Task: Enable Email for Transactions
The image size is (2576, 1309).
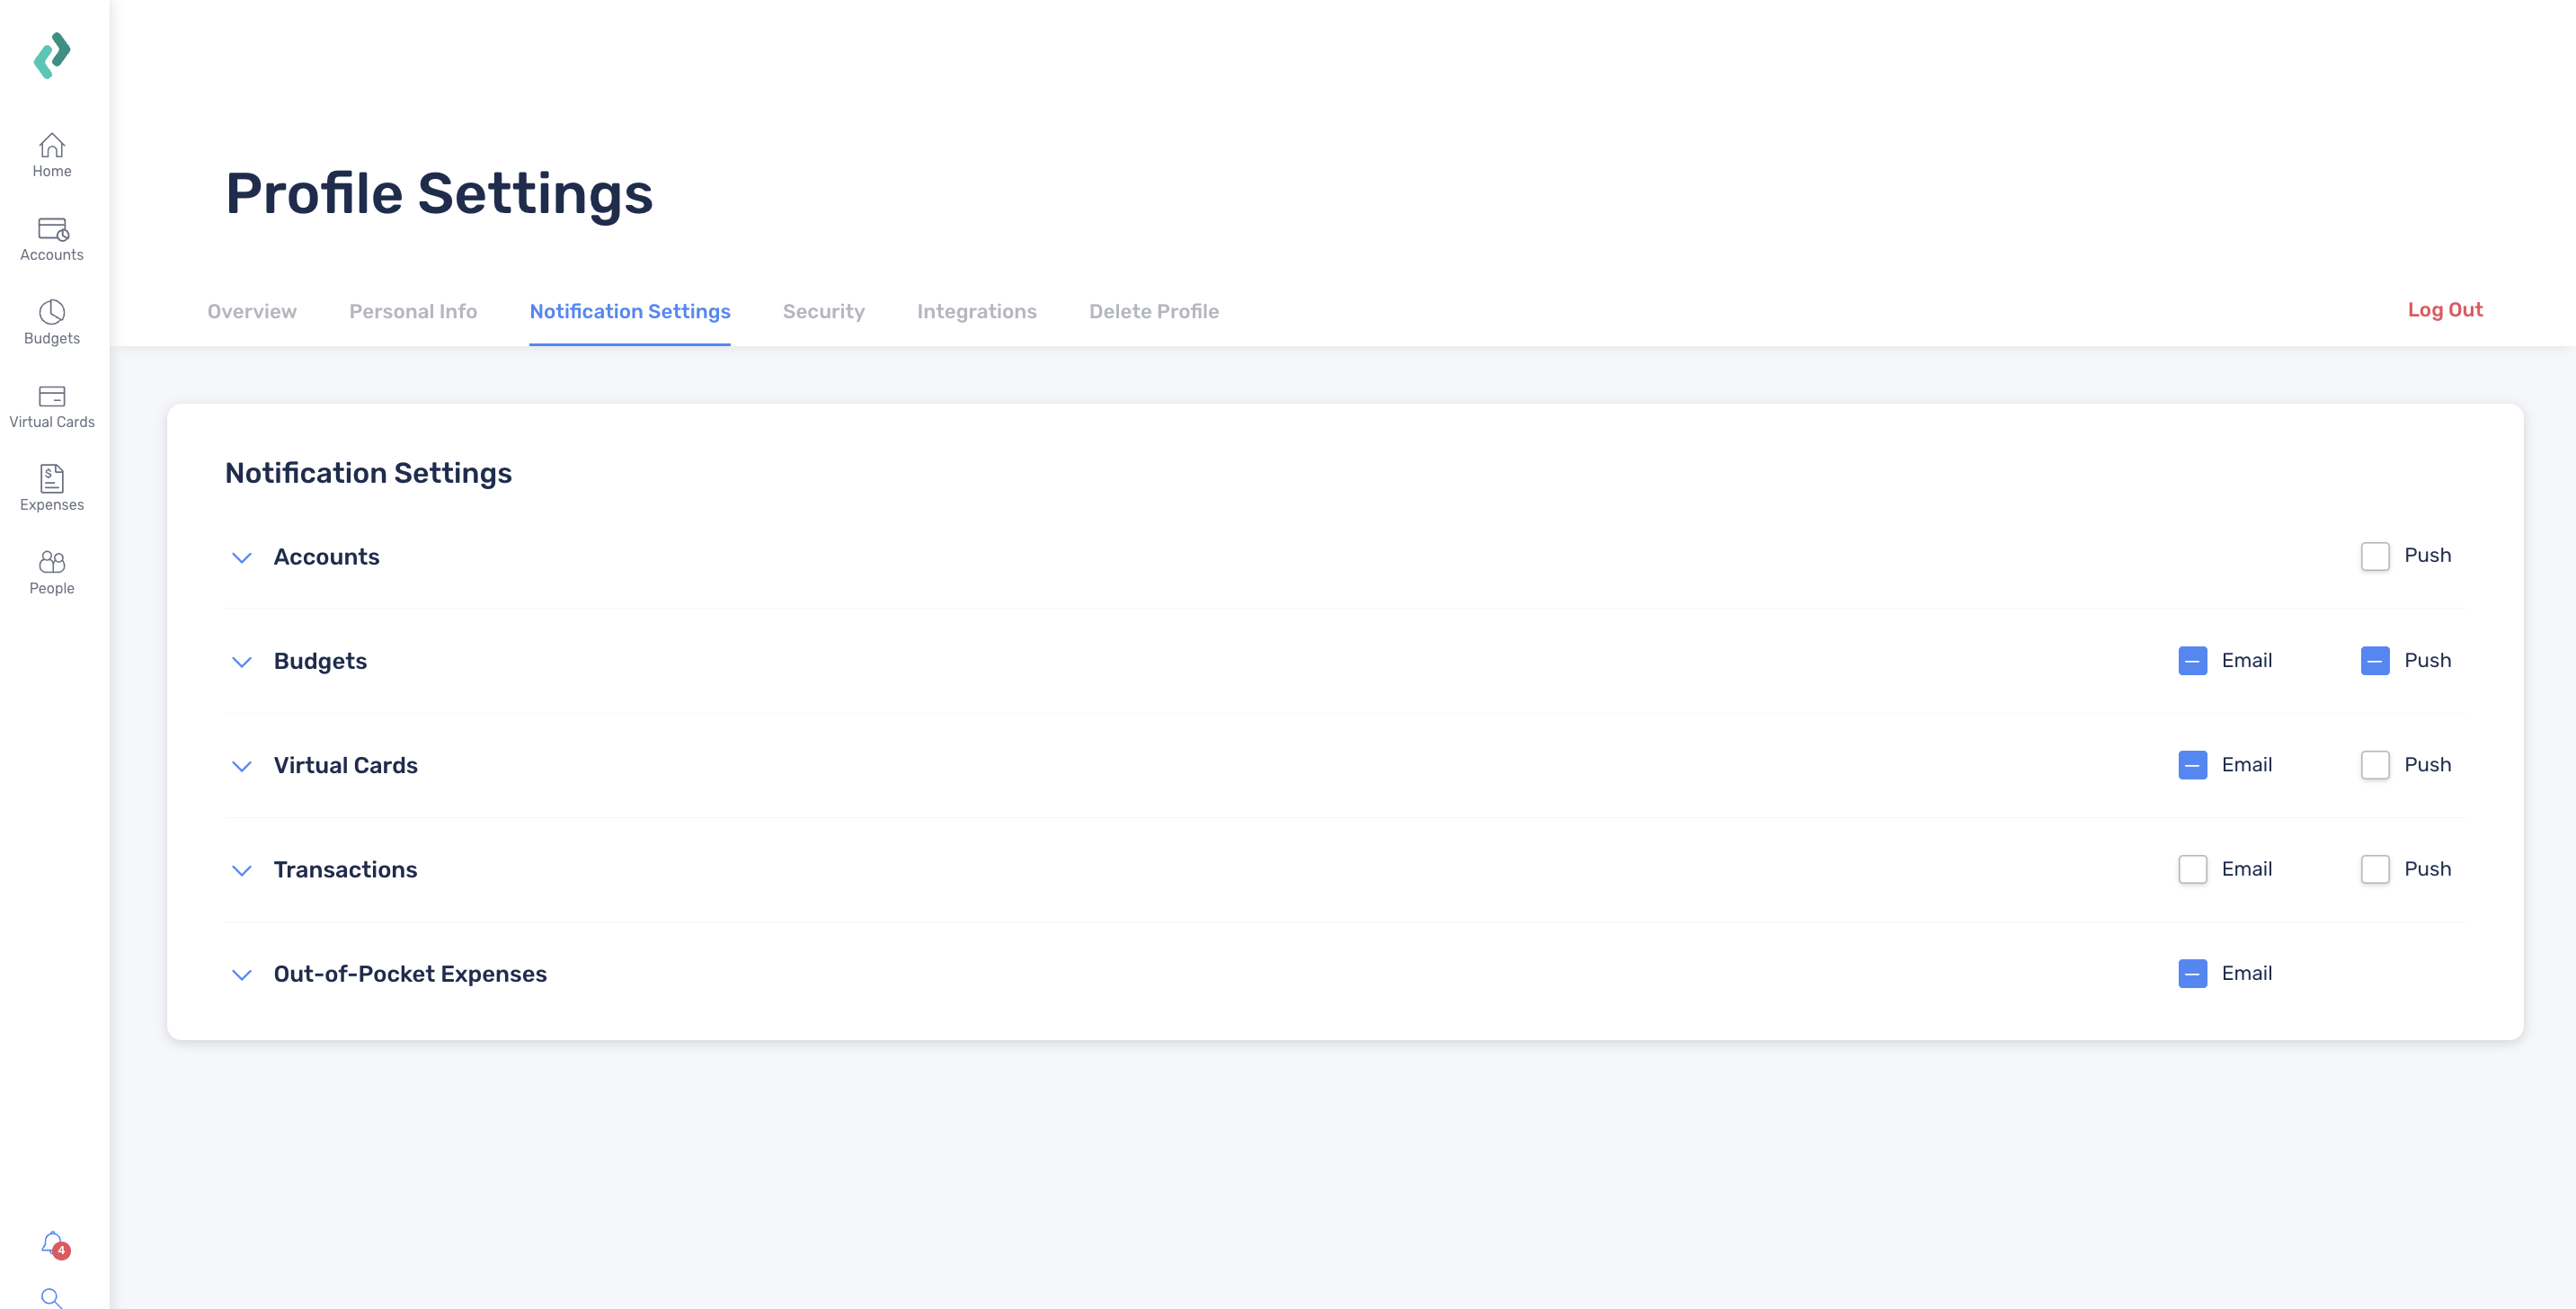Action: [x=2192, y=869]
